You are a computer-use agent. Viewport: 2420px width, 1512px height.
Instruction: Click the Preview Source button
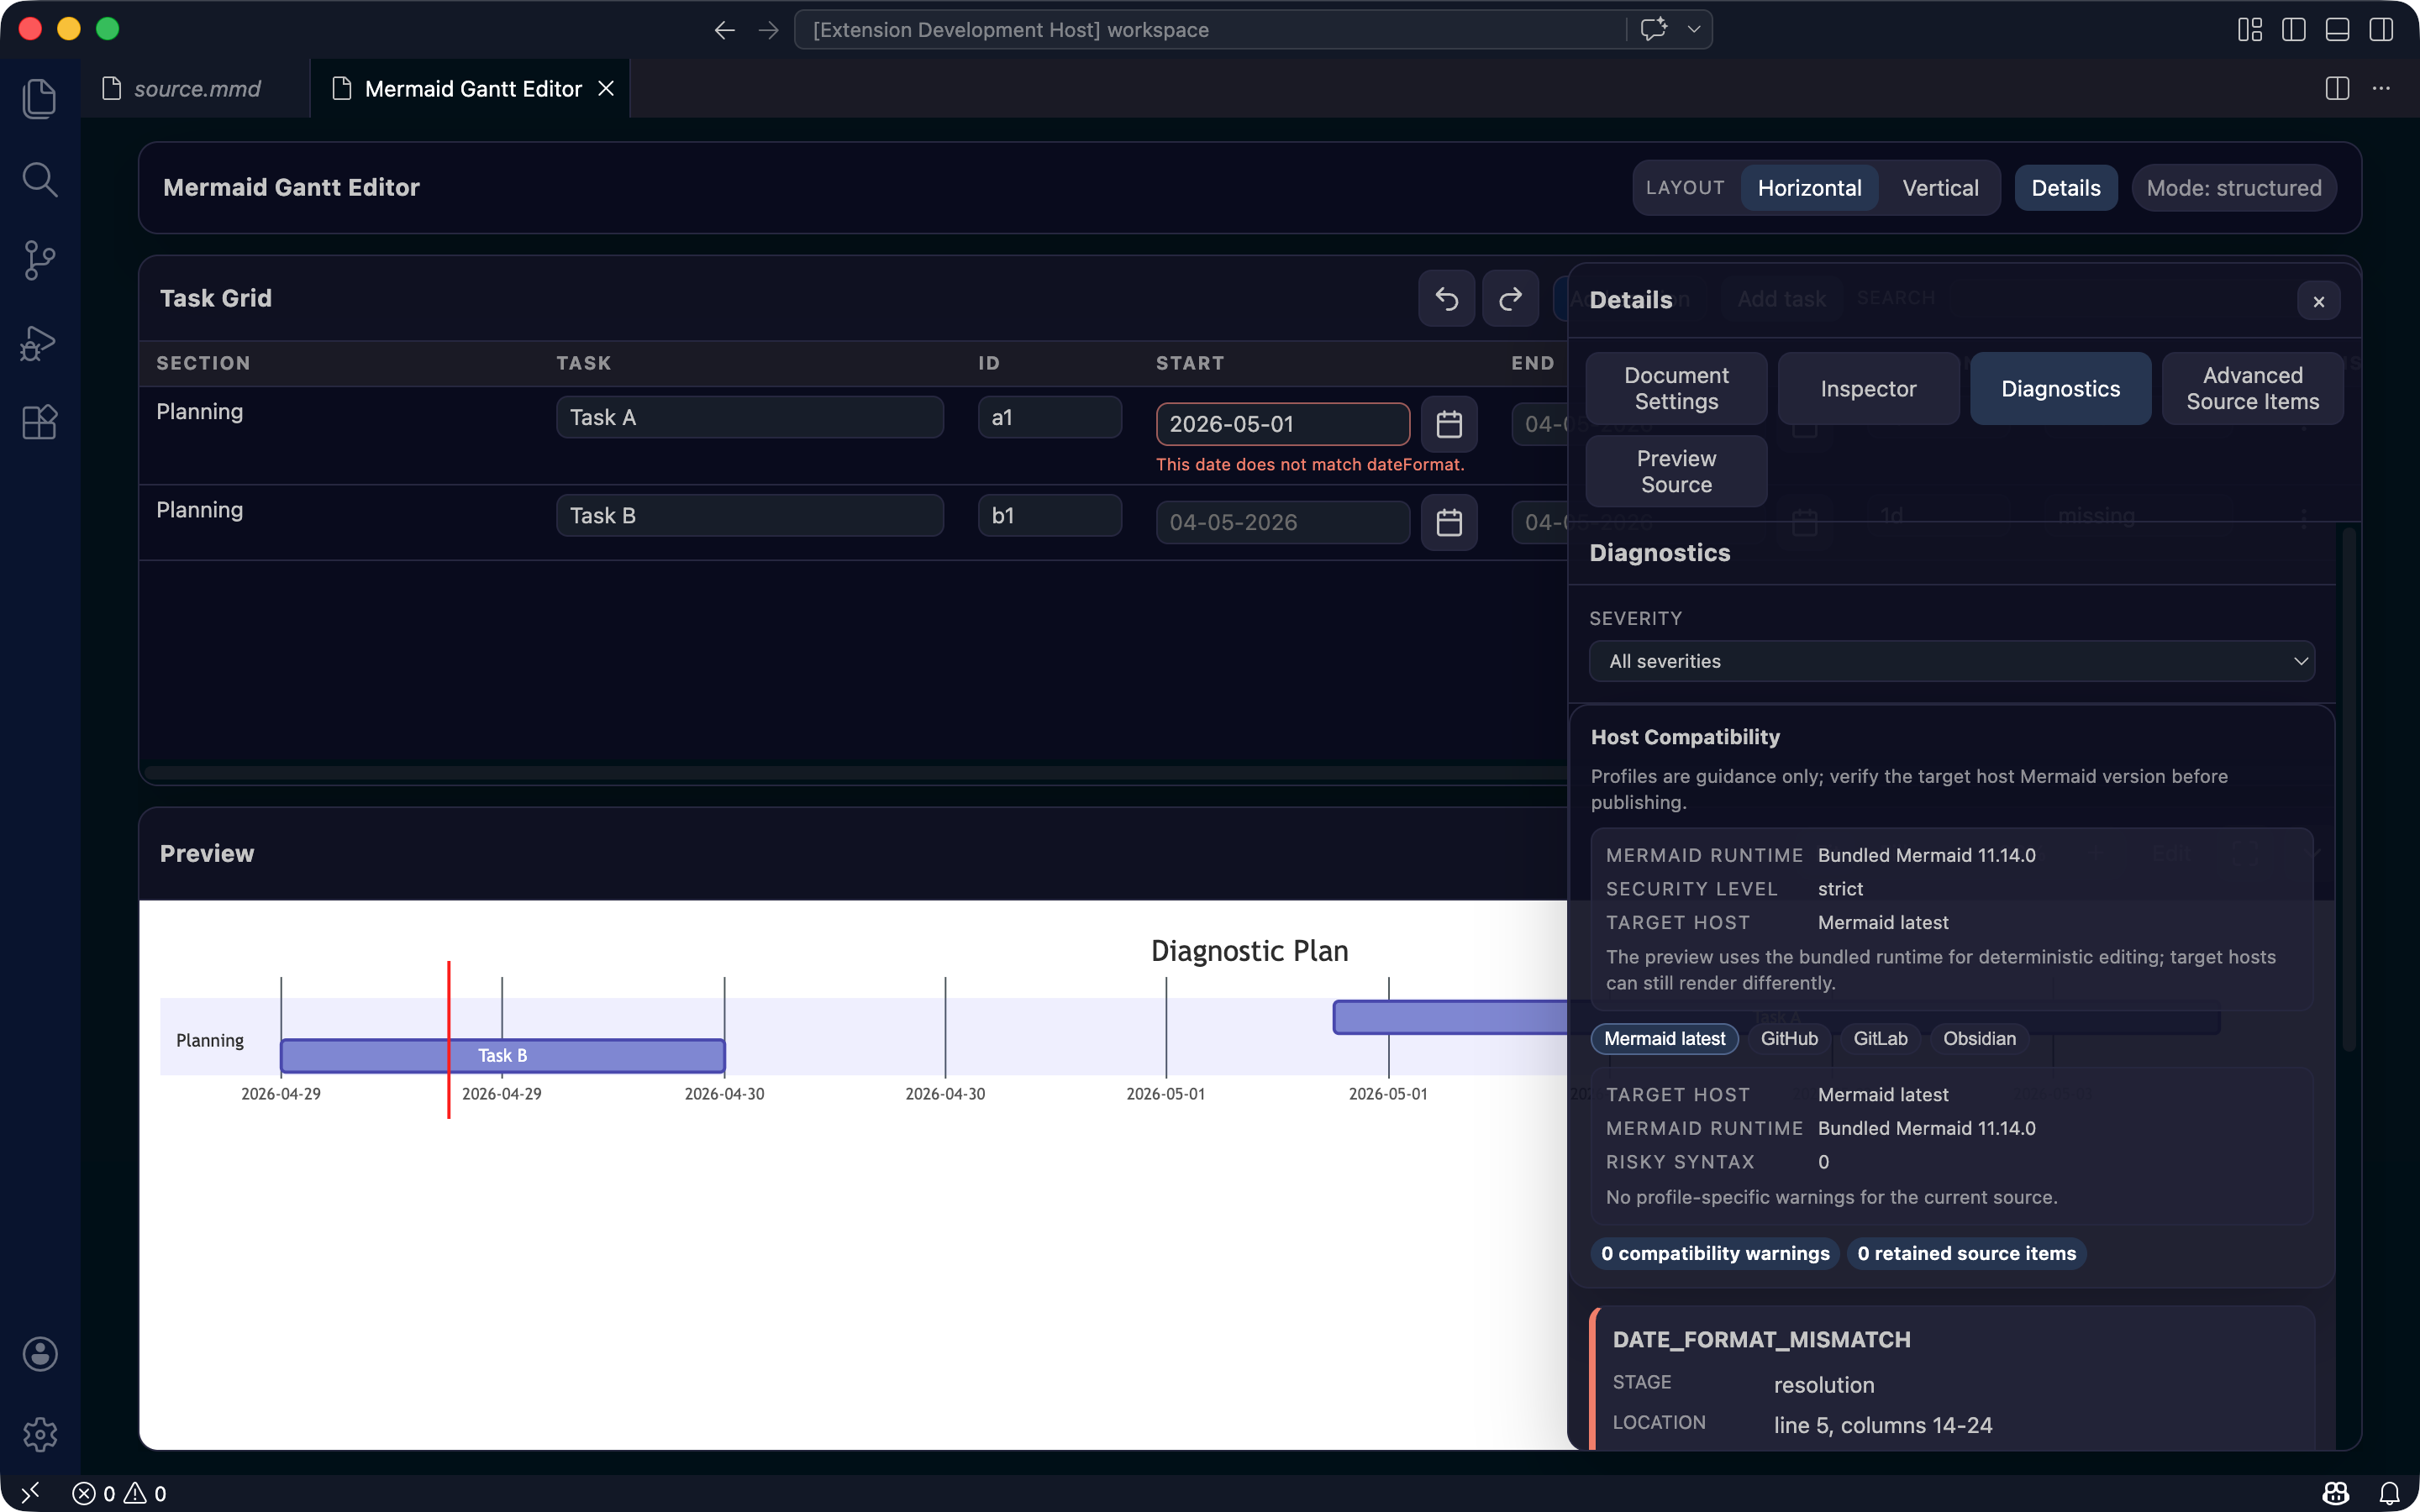point(1676,471)
